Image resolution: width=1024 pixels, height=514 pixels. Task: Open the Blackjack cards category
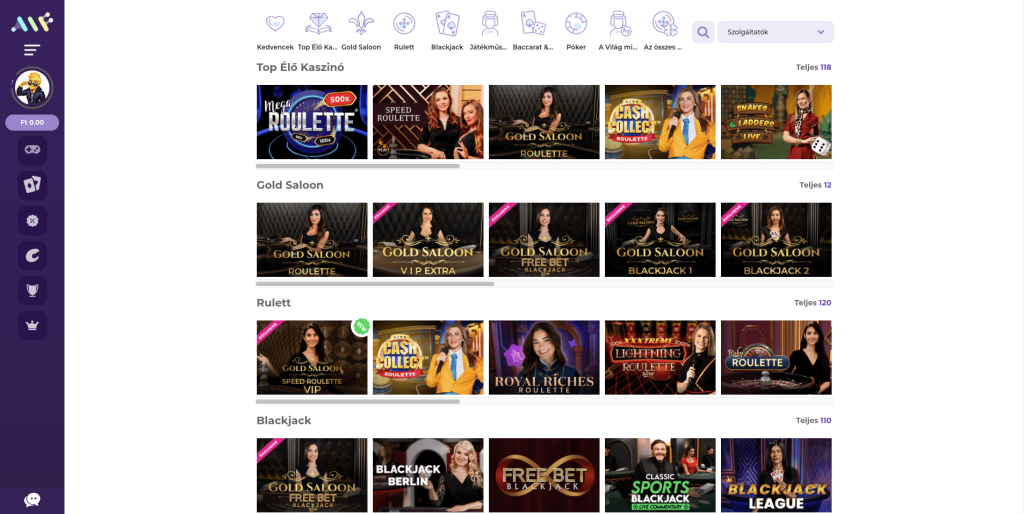coord(447,31)
